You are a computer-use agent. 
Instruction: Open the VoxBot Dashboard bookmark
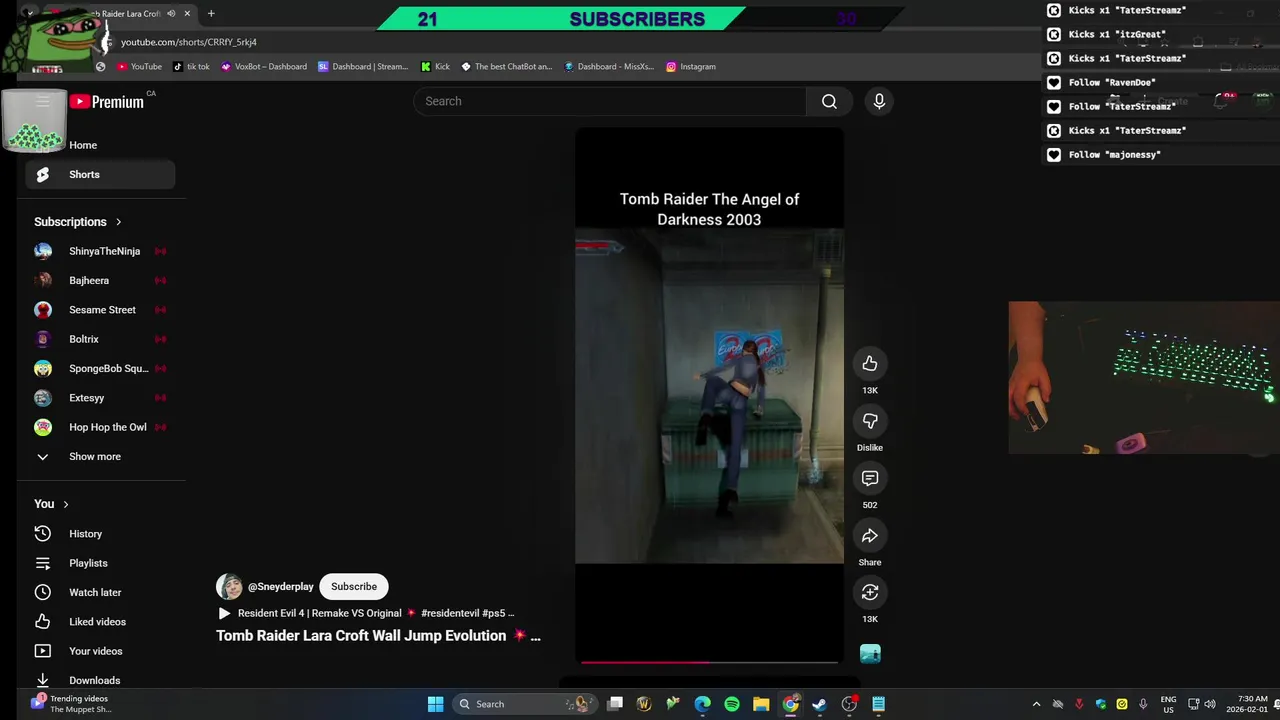click(264, 66)
